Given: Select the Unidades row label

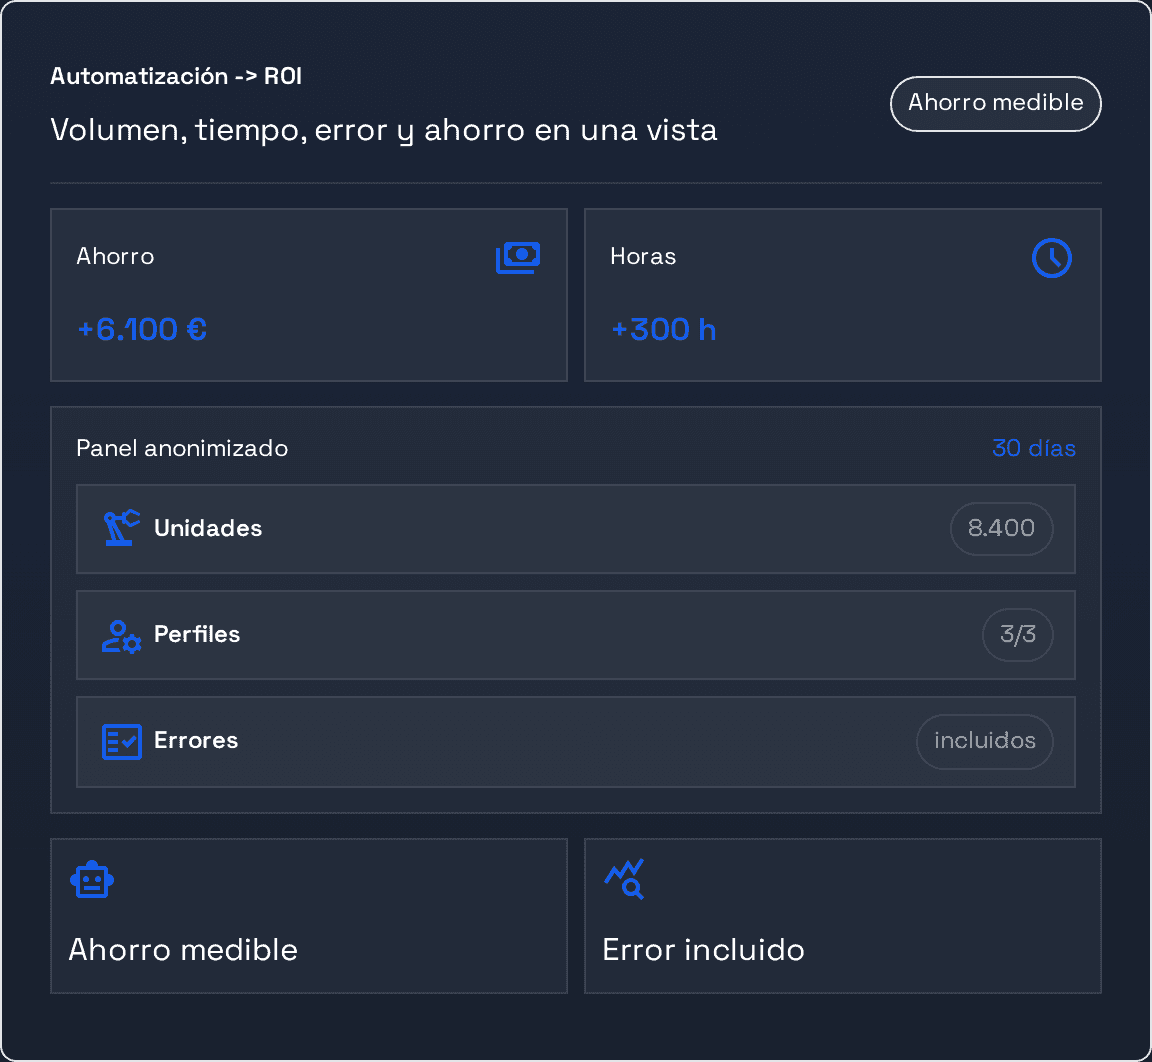Looking at the screenshot, I should (x=208, y=528).
